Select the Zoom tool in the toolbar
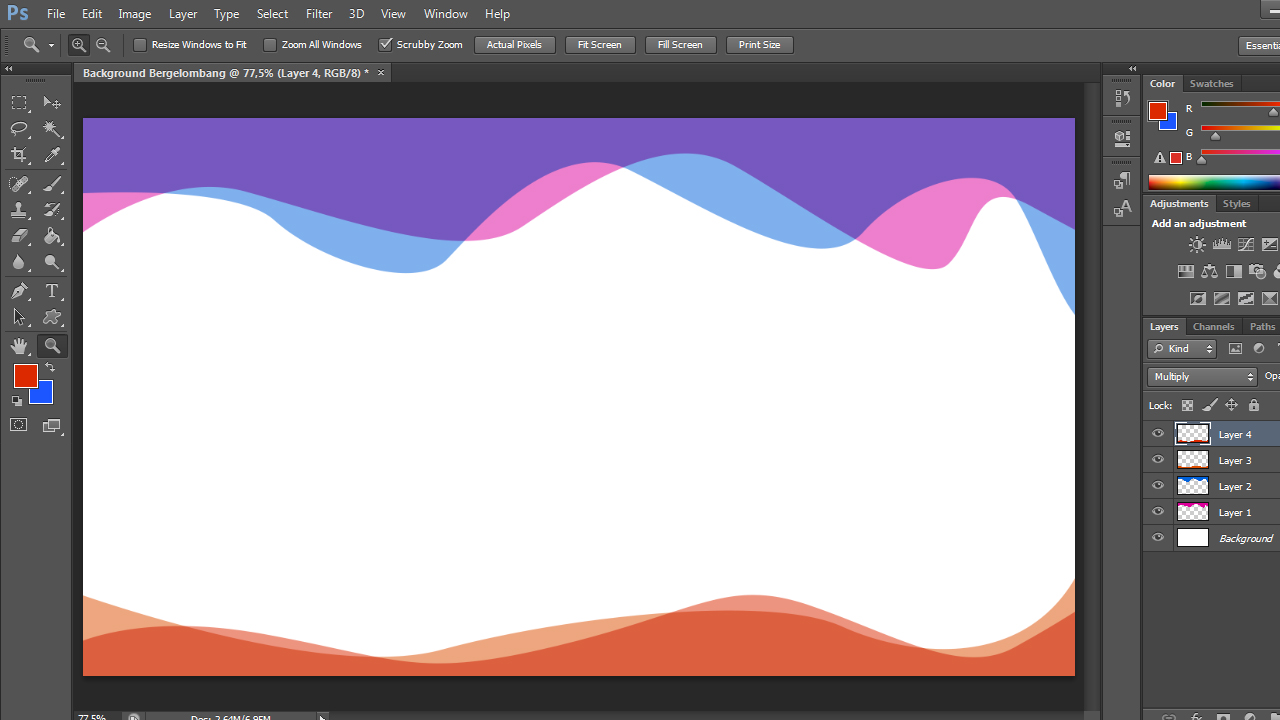The height and width of the screenshot is (720, 1280). 52,345
